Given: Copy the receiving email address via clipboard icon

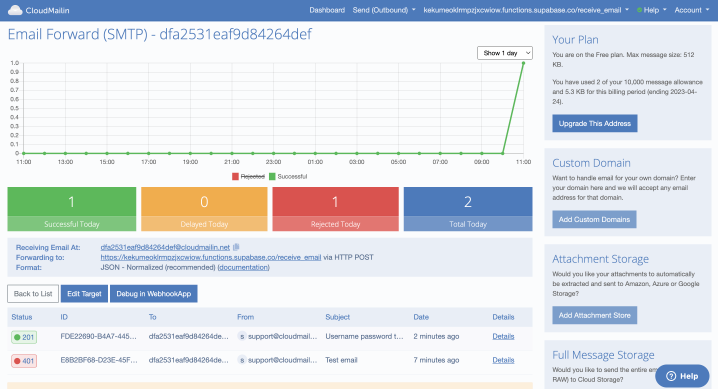Looking at the screenshot, I should tap(236, 247).
